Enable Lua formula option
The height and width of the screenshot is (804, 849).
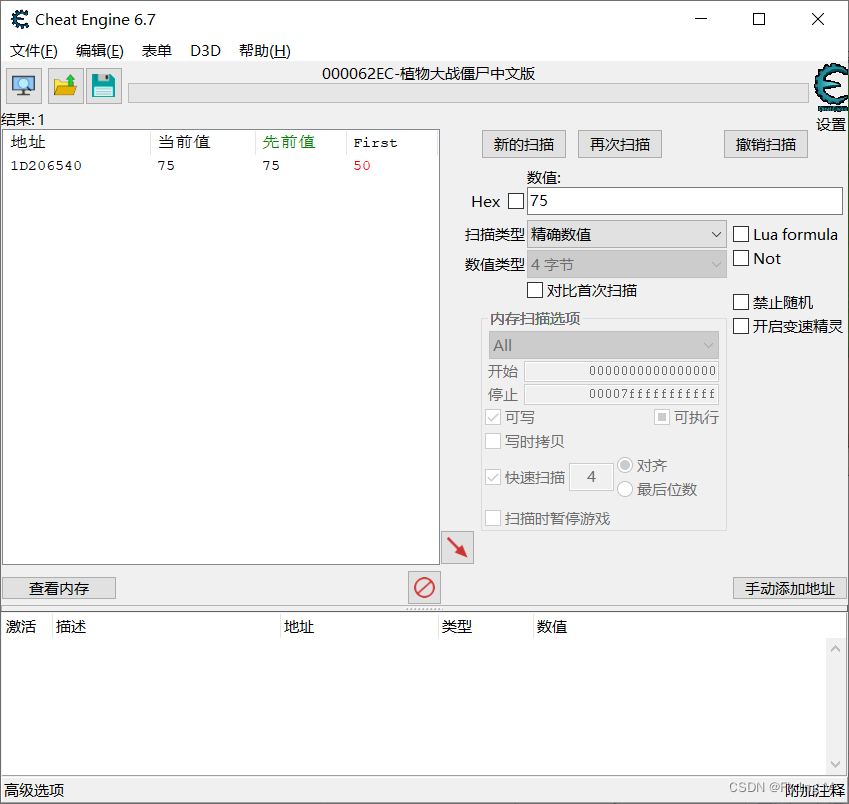coord(740,233)
